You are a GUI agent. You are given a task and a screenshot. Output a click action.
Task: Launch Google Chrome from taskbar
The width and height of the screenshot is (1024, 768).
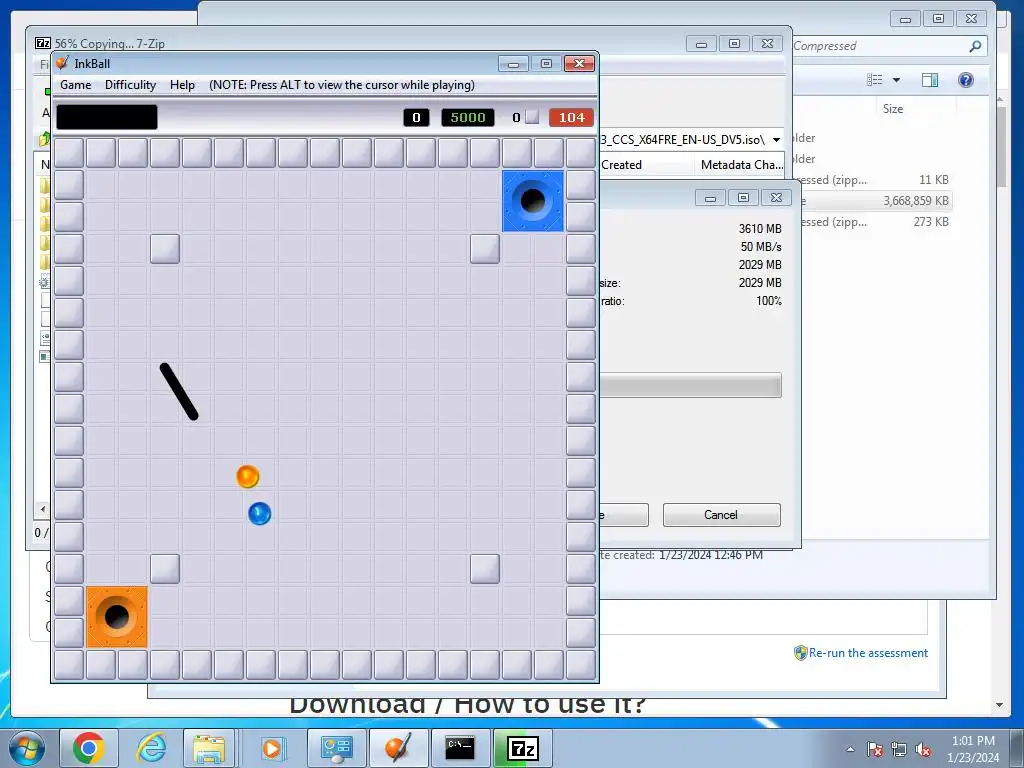pyautogui.click(x=89, y=748)
